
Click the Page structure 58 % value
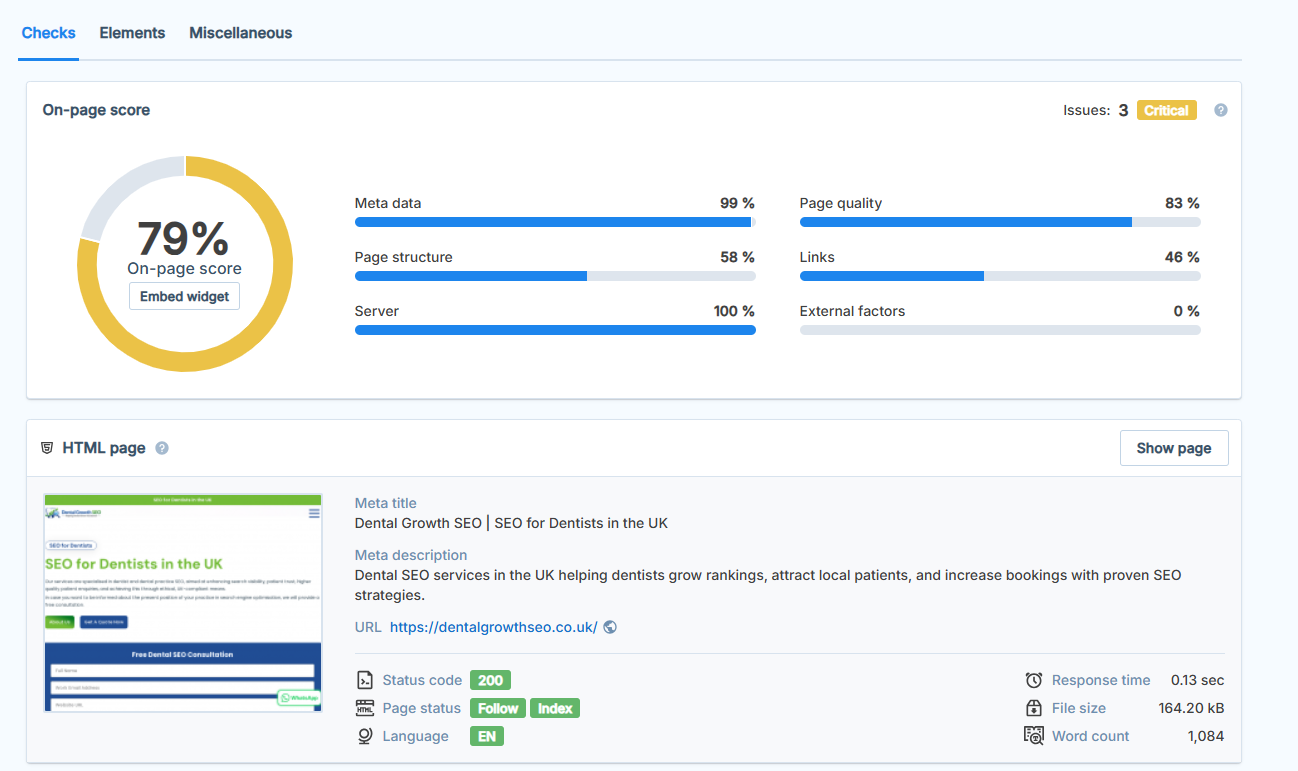tap(737, 257)
